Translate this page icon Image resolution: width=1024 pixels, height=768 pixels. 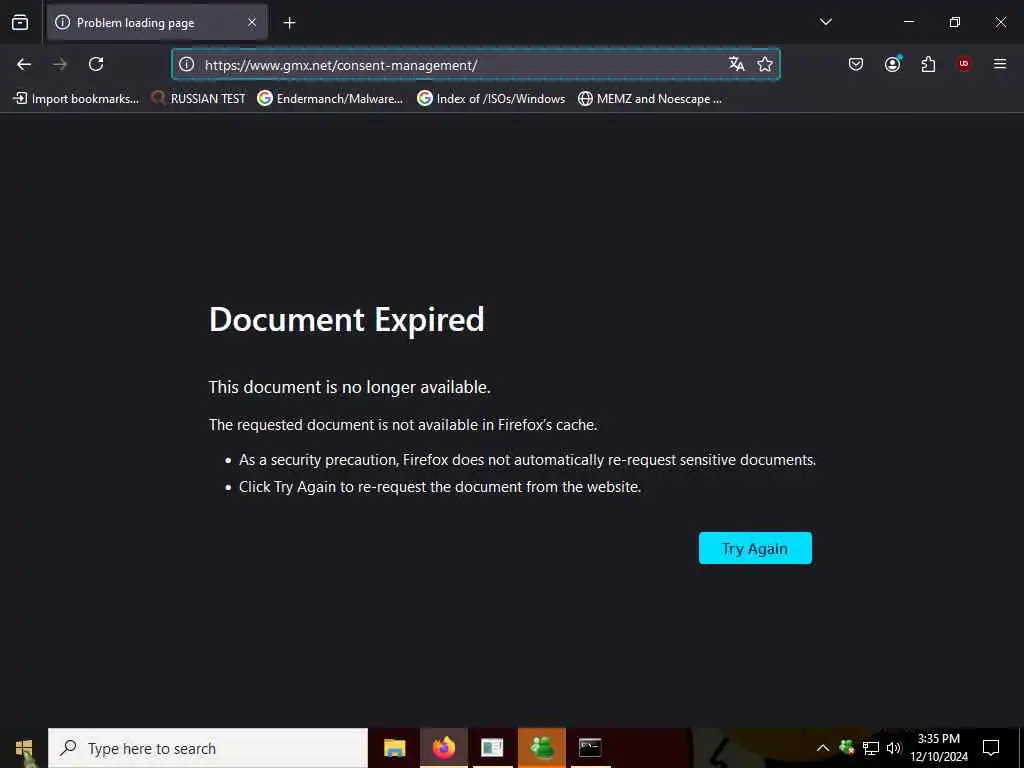[x=737, y=64]
